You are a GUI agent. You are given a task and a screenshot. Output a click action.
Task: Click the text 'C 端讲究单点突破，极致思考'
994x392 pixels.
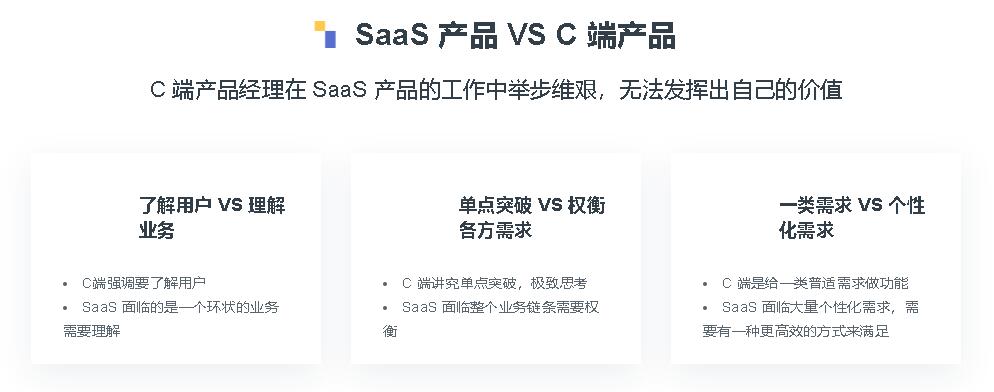click(494, 284)
